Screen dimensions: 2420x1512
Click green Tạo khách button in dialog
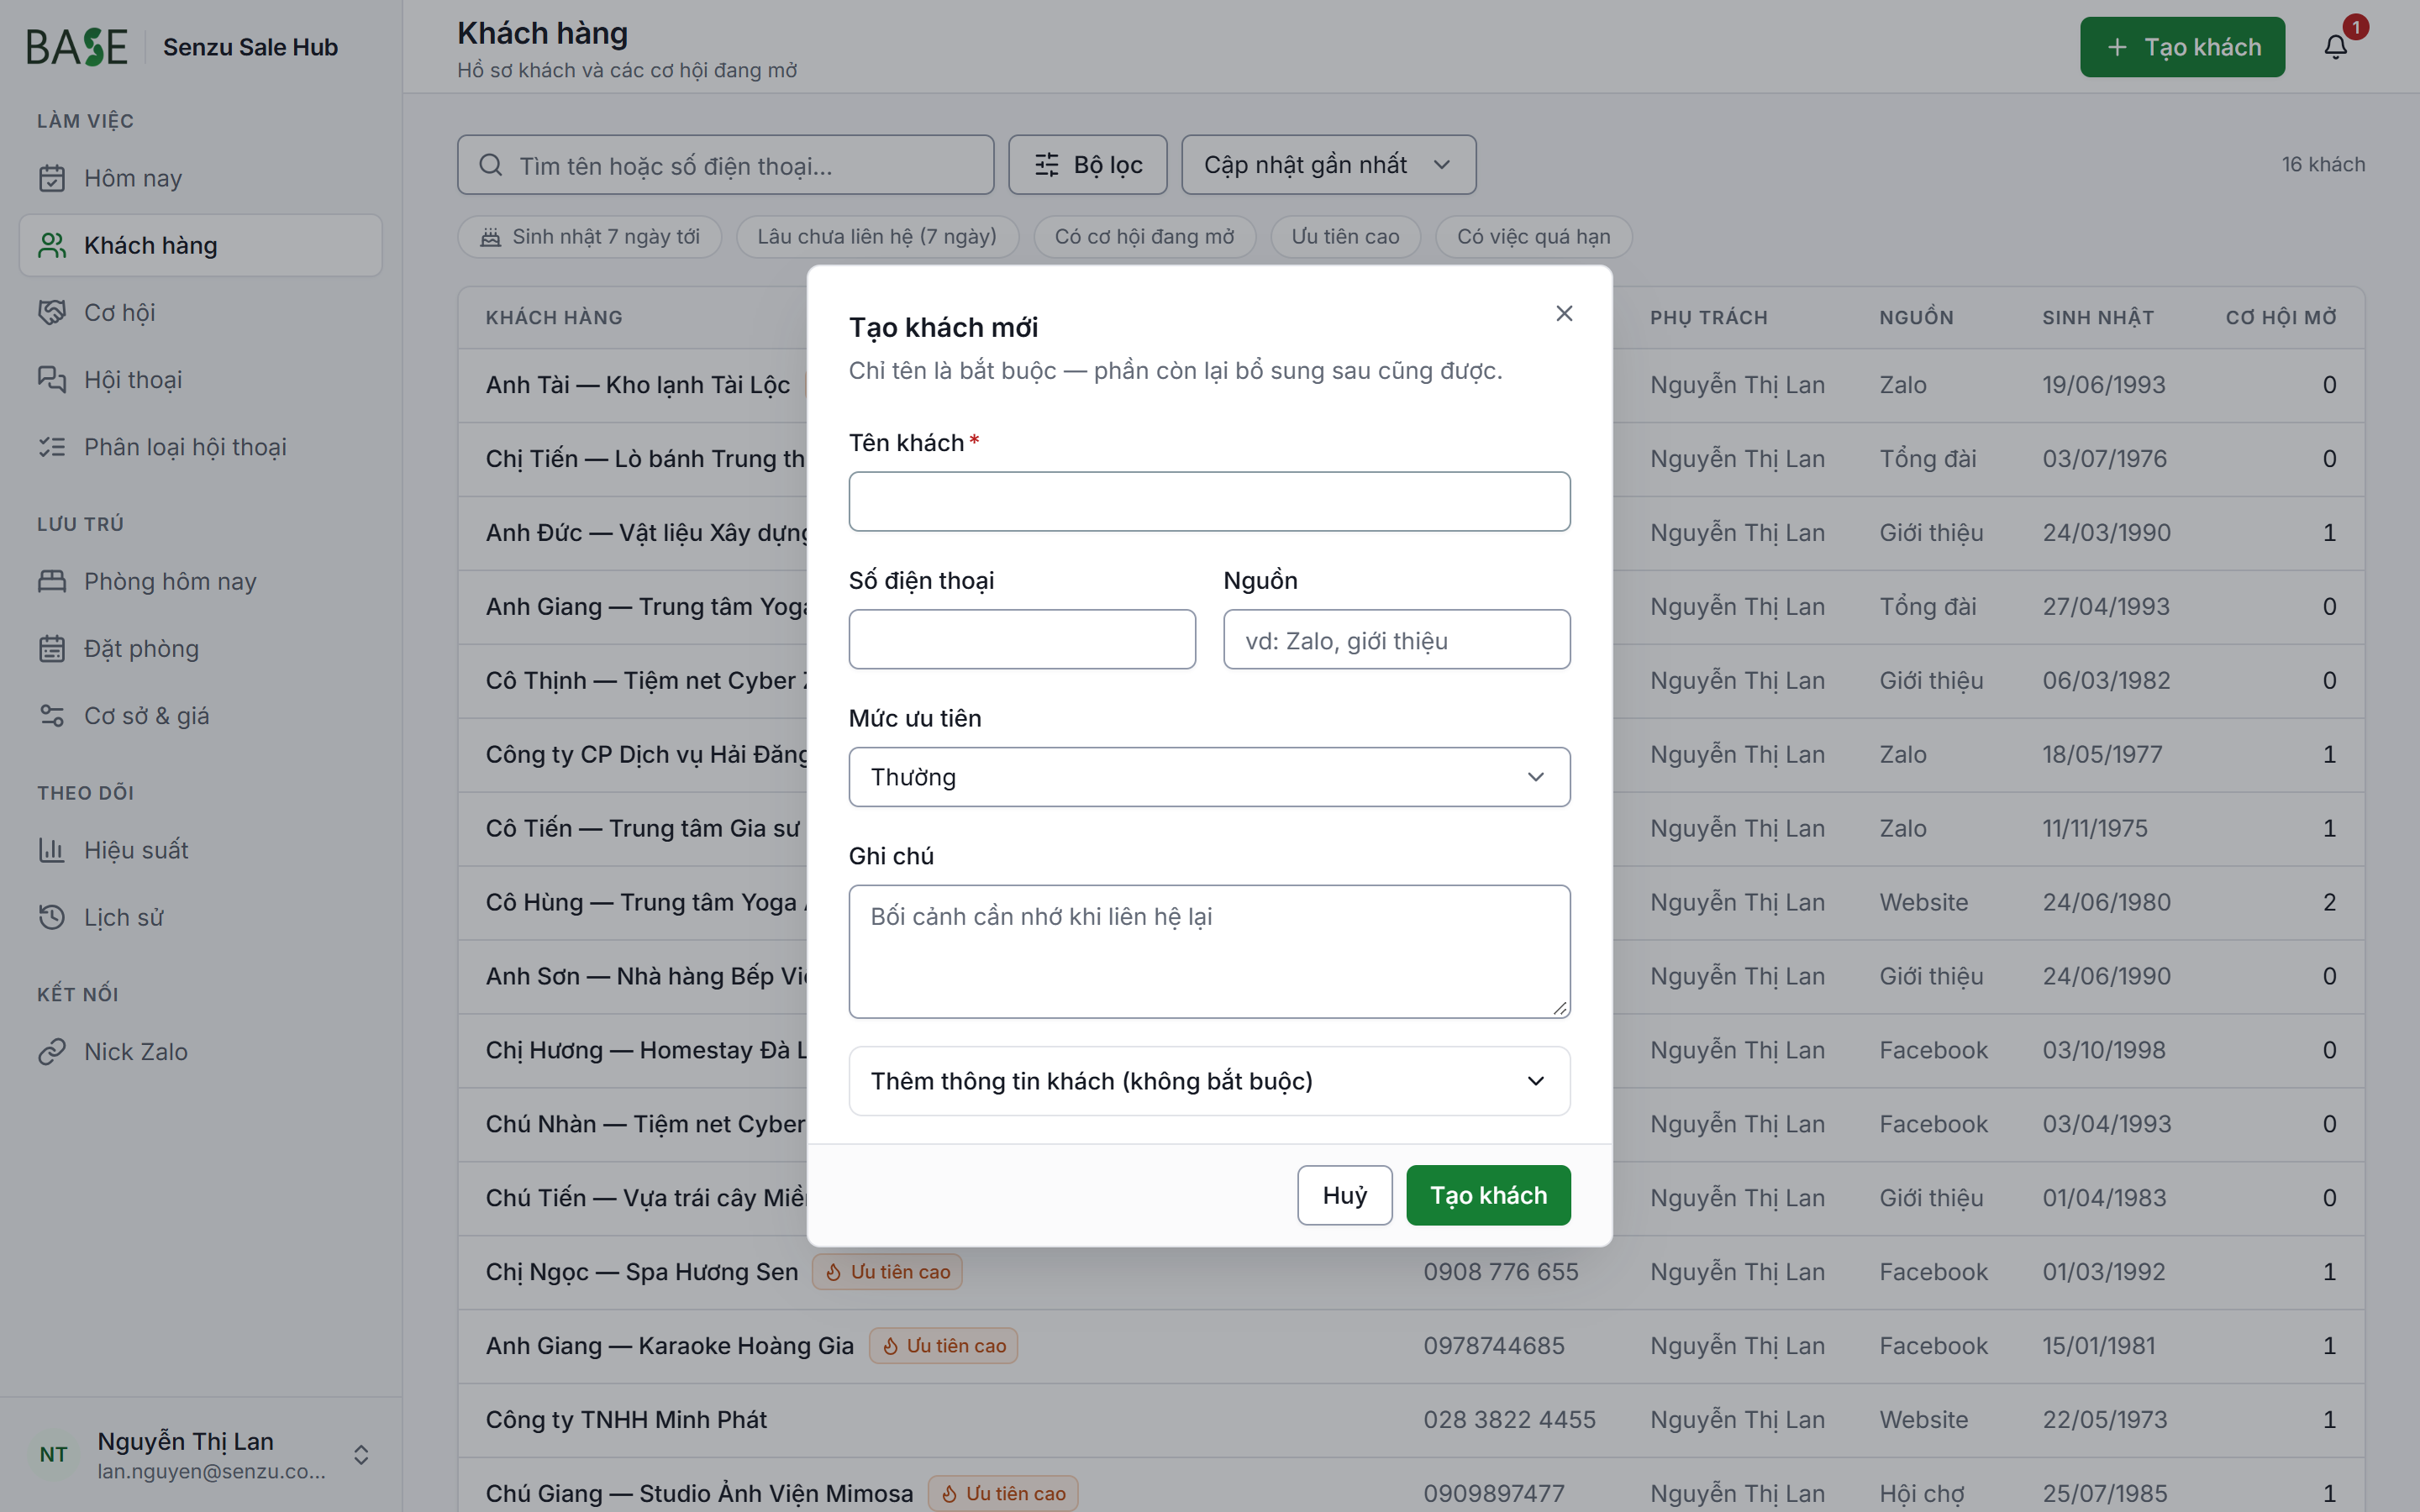[x=1488, y=1195]
